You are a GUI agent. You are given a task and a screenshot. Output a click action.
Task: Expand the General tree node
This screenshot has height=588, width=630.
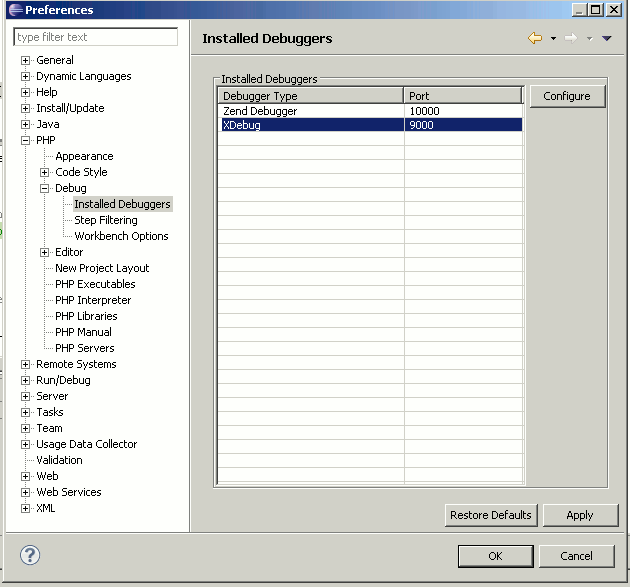coord(25,60)
